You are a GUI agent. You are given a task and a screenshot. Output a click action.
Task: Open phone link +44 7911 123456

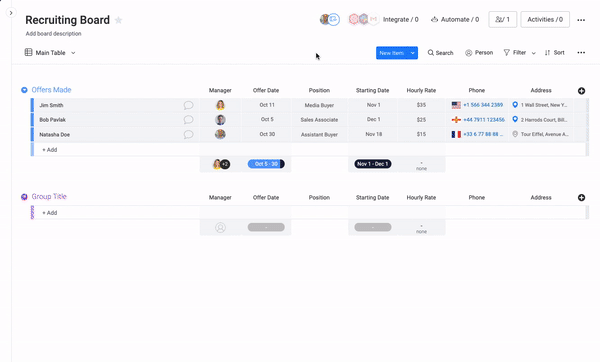[x=484, y=120]
